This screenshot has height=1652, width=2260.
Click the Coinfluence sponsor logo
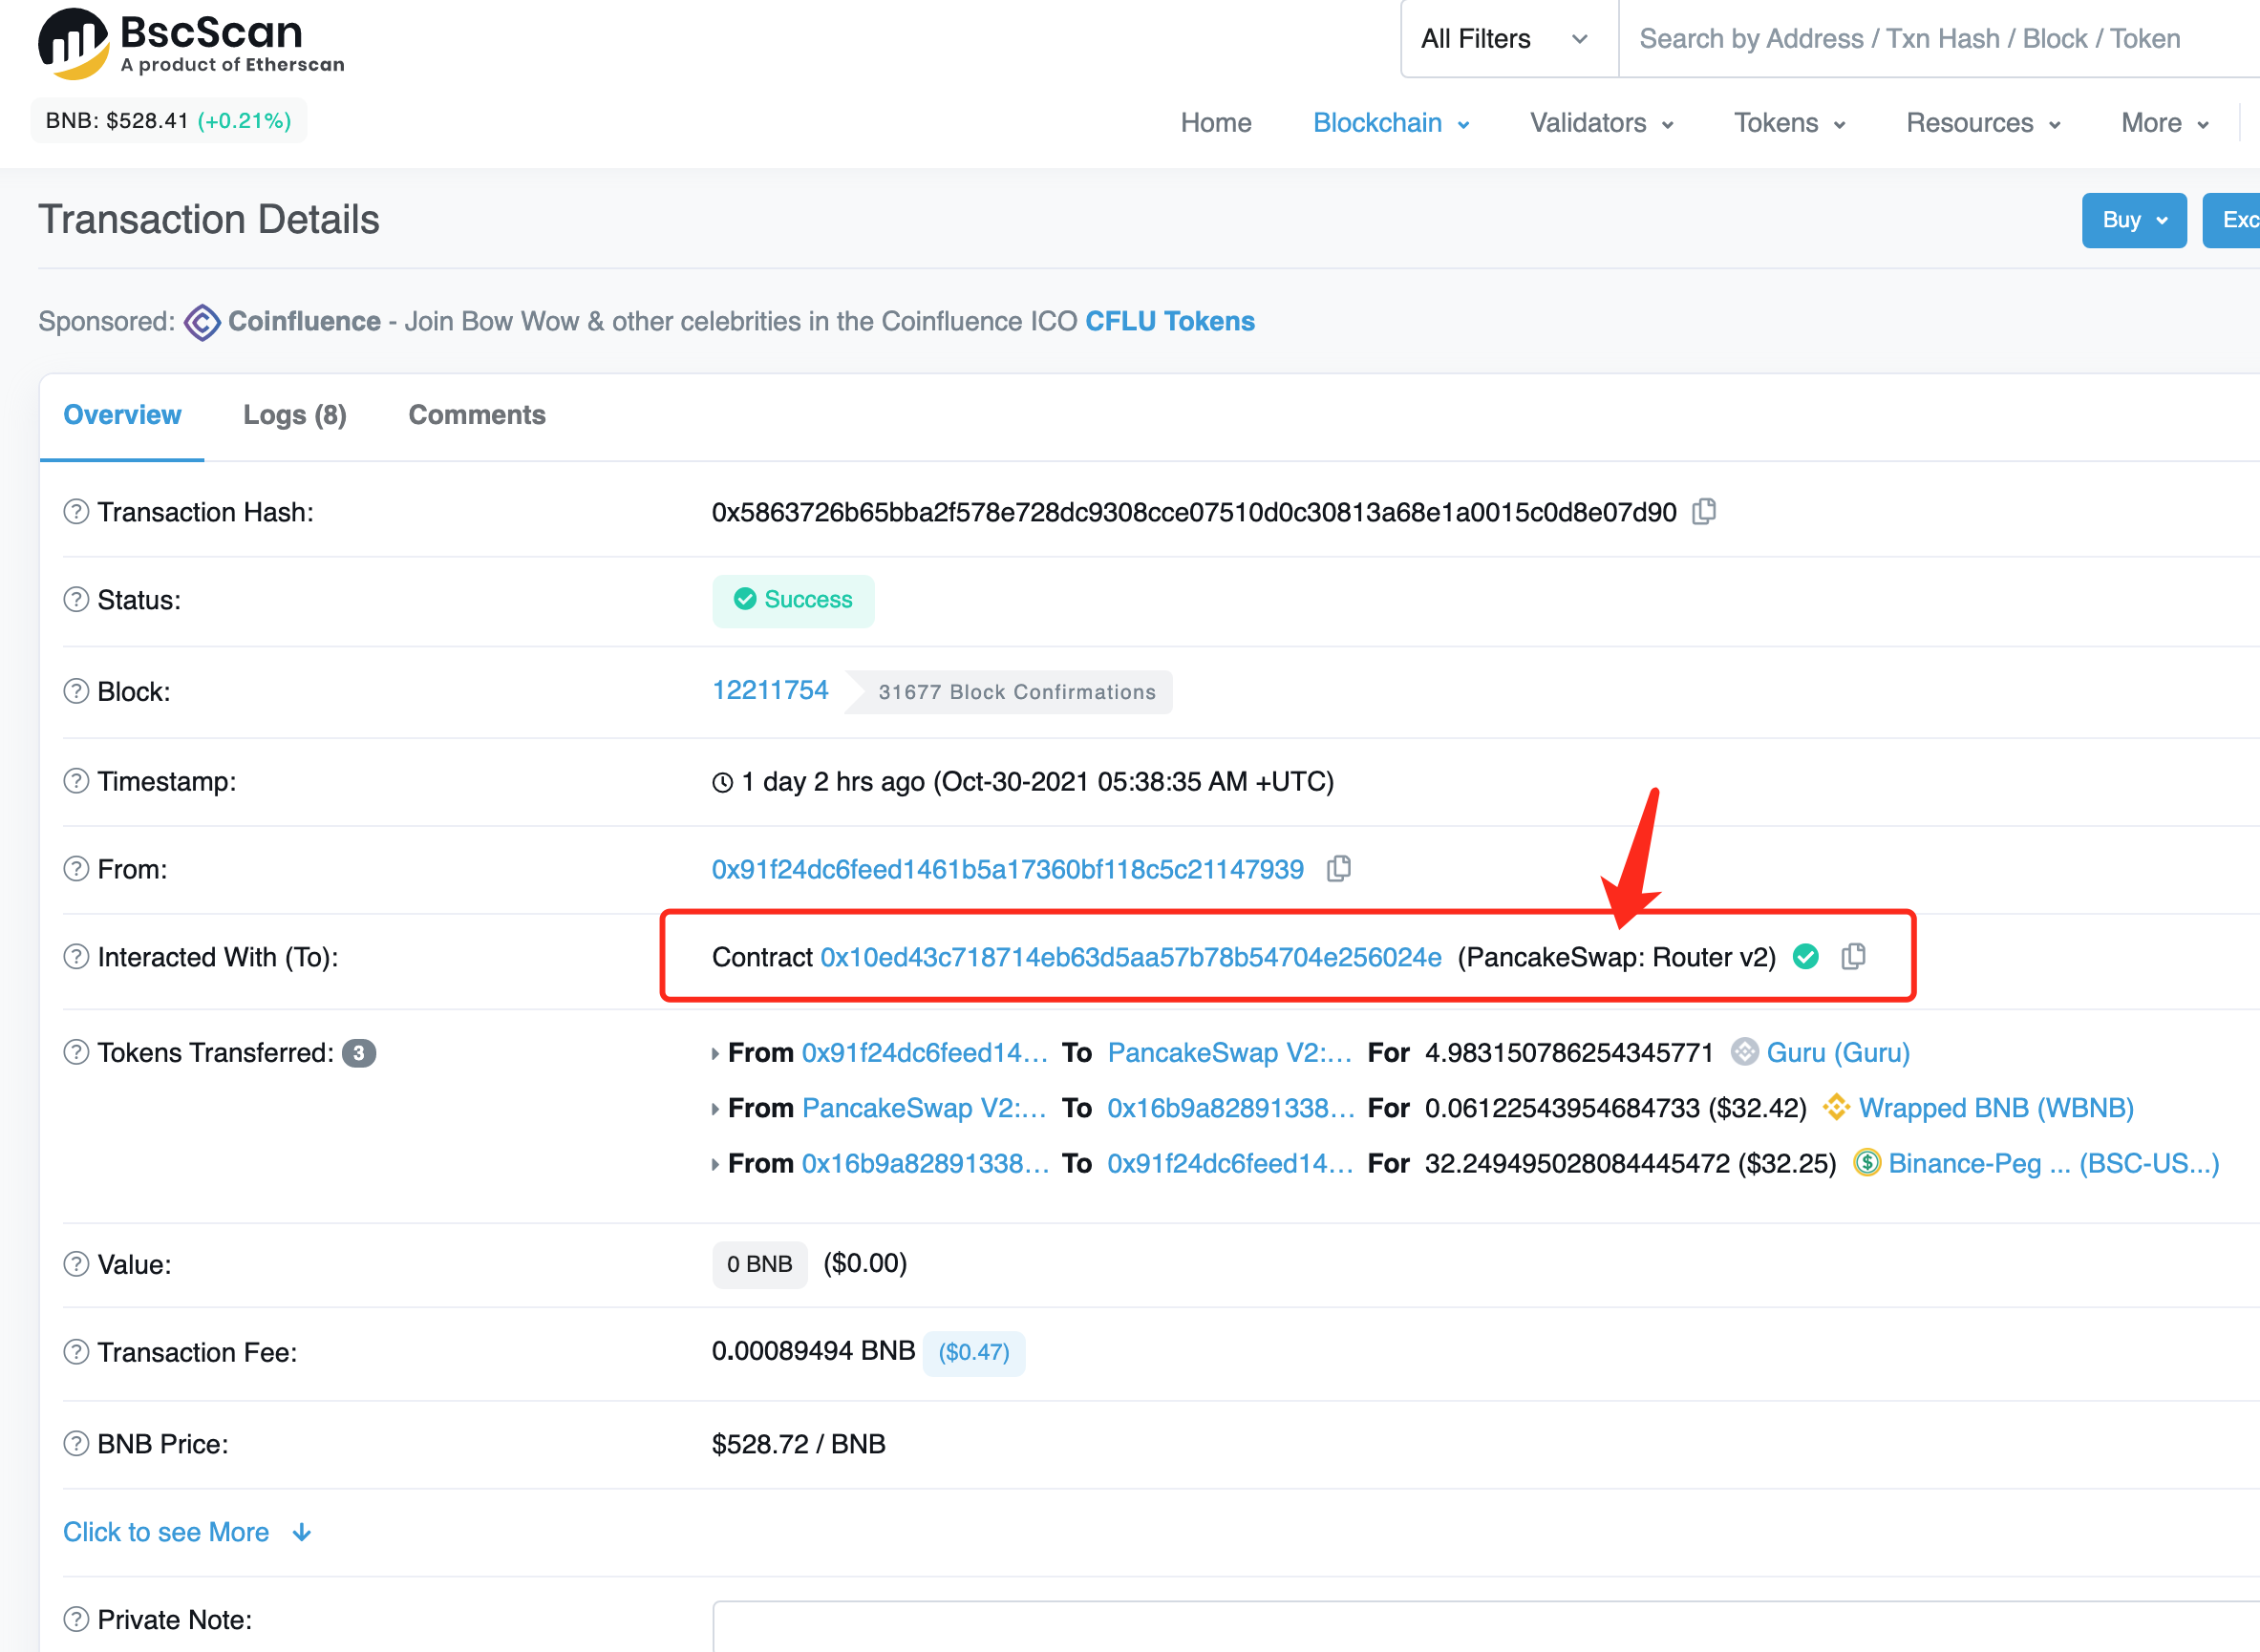click(202, 322)
